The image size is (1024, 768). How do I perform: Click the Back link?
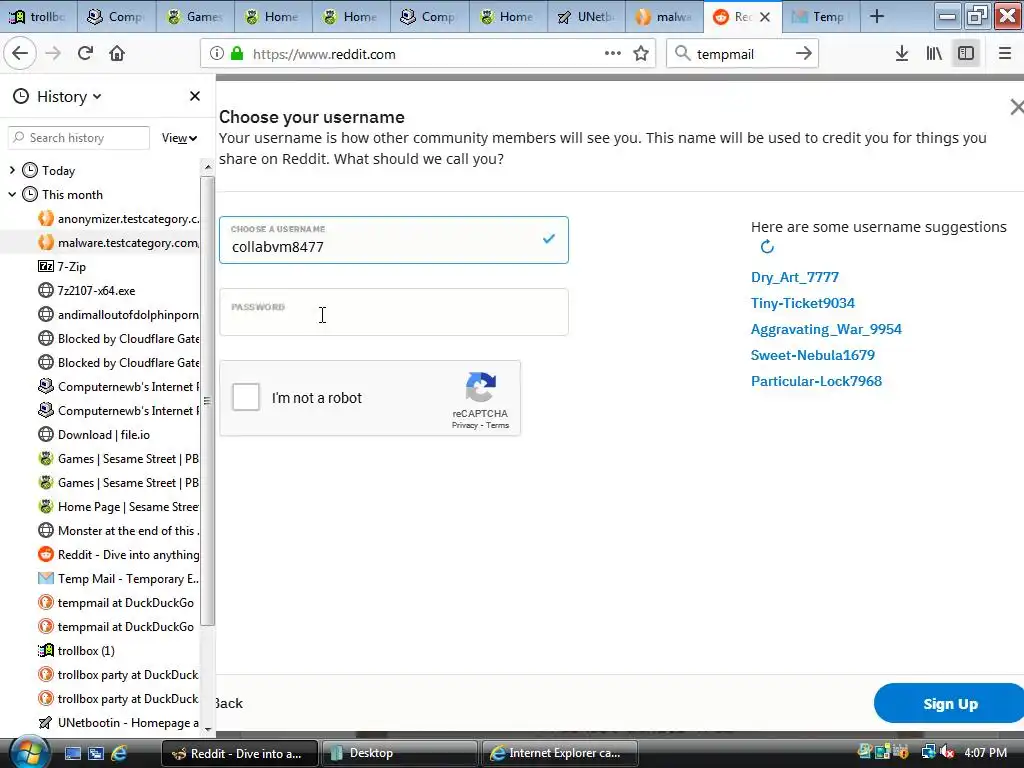click(x=229, y=703)
